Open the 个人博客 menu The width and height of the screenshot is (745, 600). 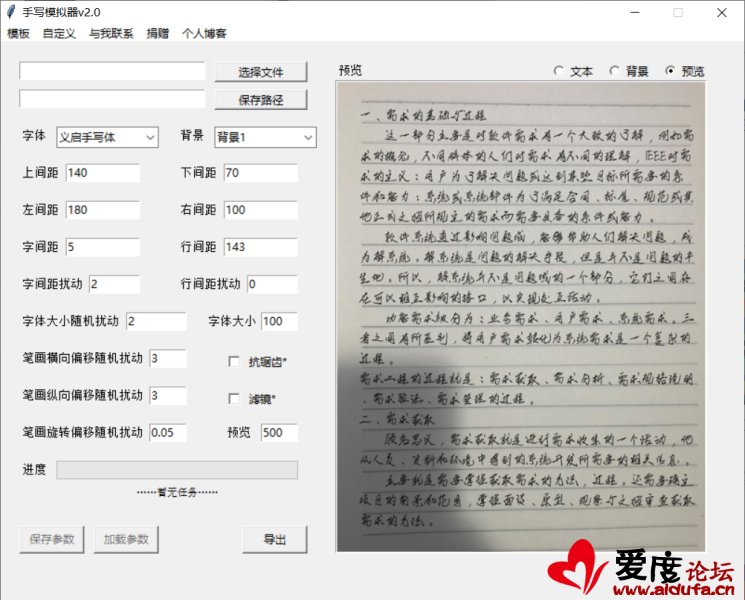[204, 33]
